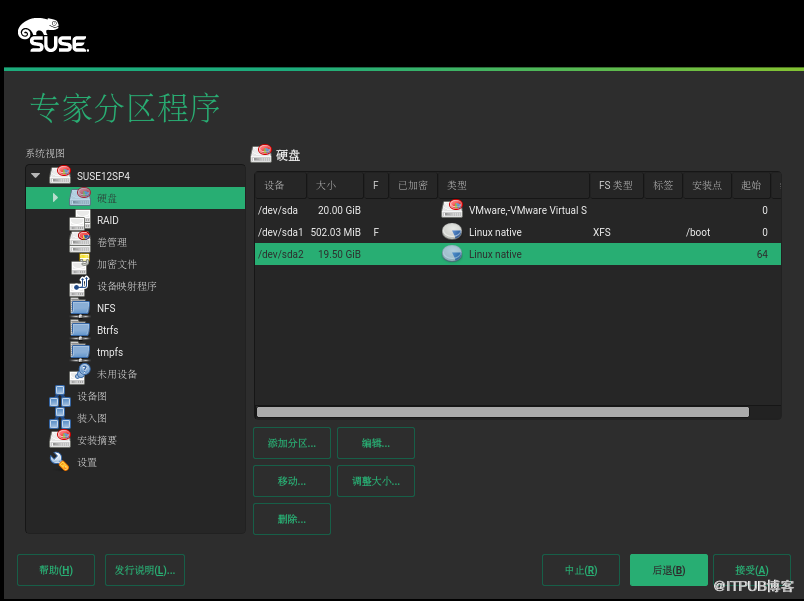
Task: Click the 装入图 mount graph icon
Action: 60,418
